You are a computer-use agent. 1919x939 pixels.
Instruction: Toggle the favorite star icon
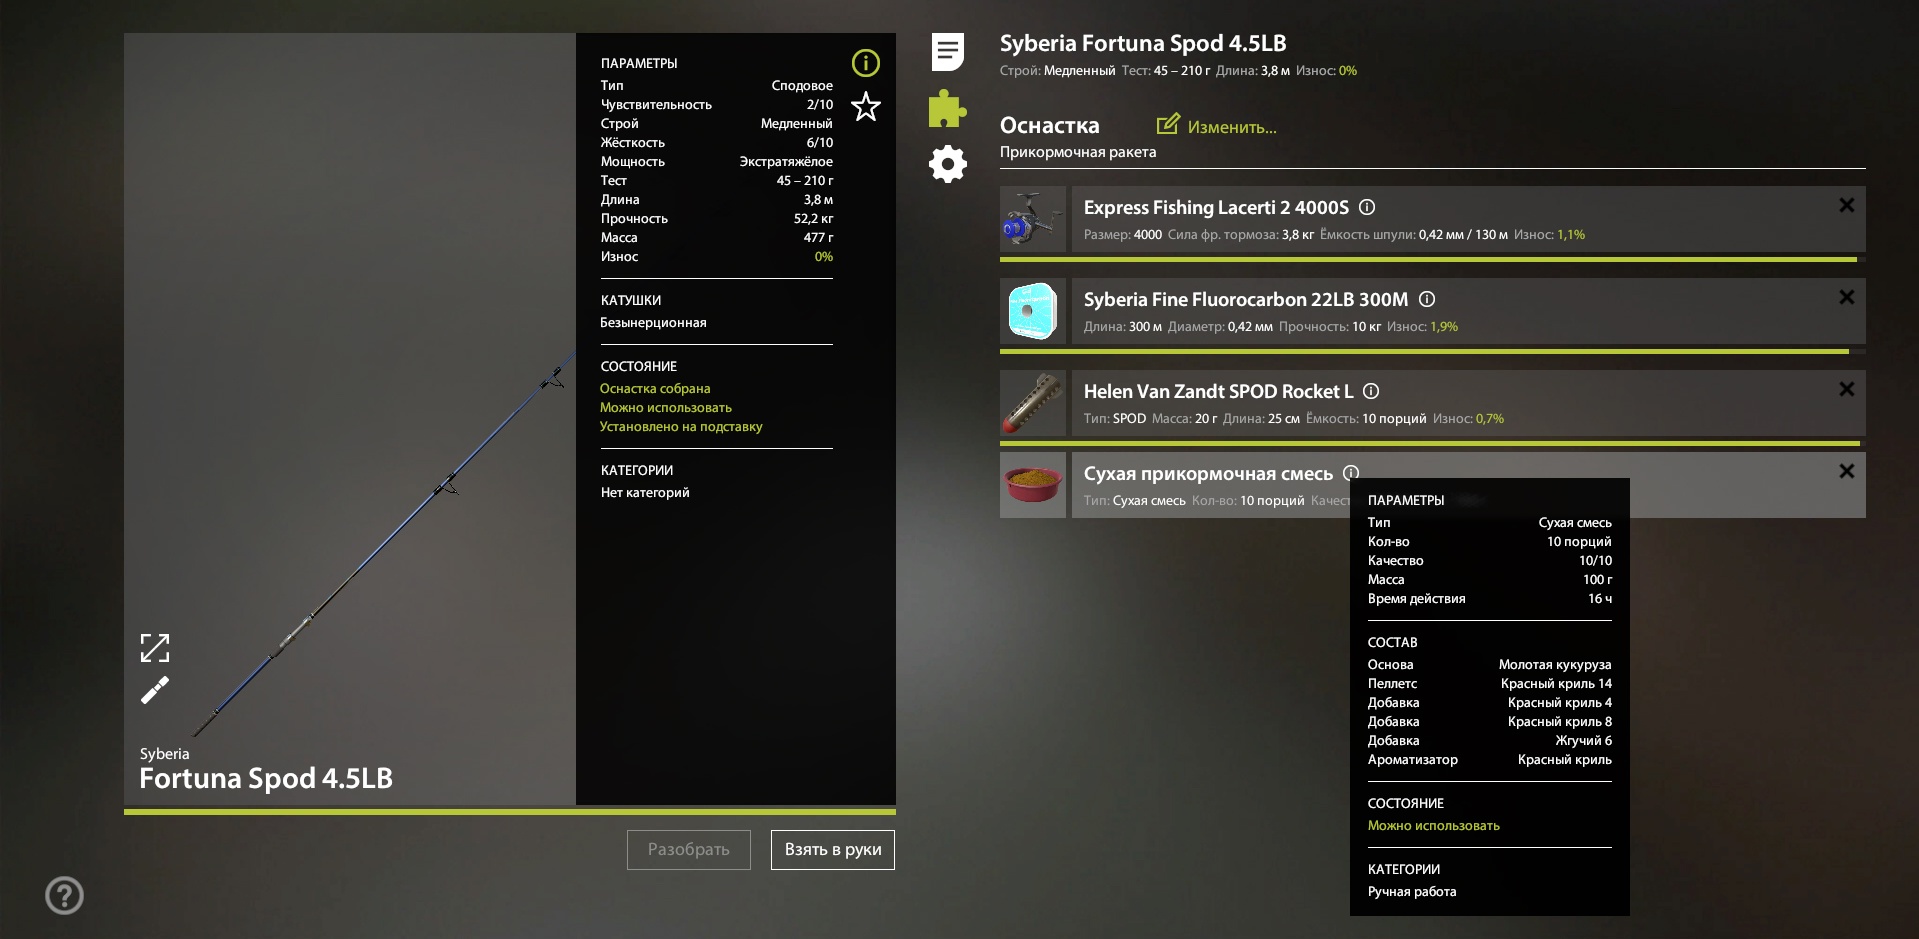pyautogui.click(x=866, y=106)
